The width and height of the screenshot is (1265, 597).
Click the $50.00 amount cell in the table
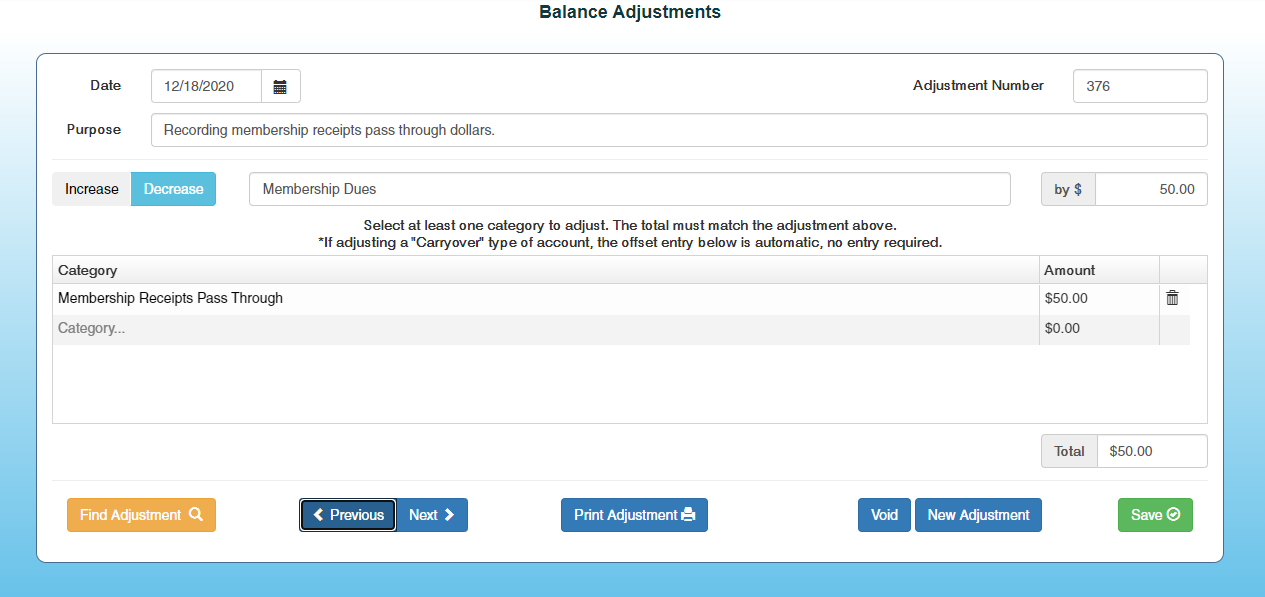(x=1098, y=298)
